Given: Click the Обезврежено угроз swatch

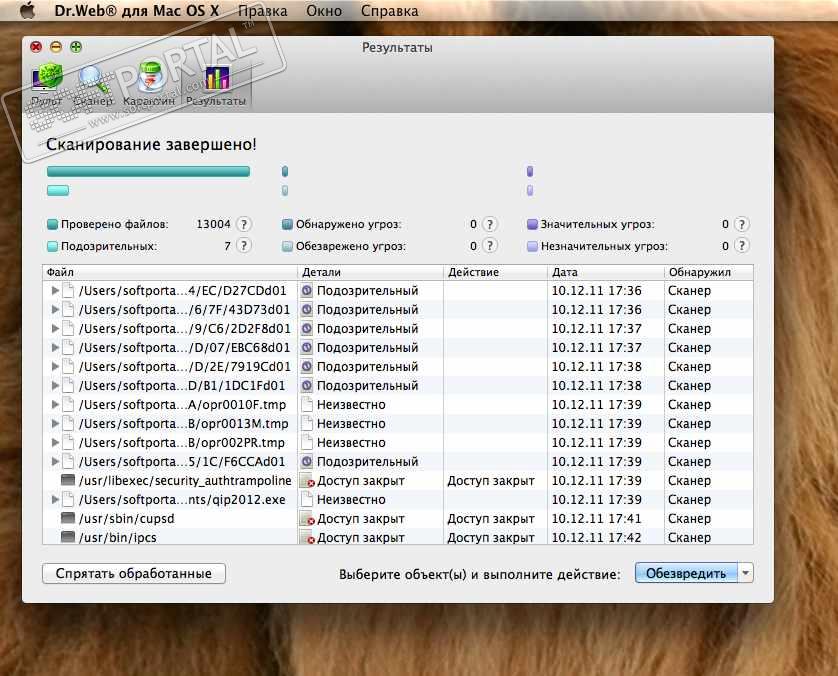Looking at the screenshot, I should click(x=287, y=246).
